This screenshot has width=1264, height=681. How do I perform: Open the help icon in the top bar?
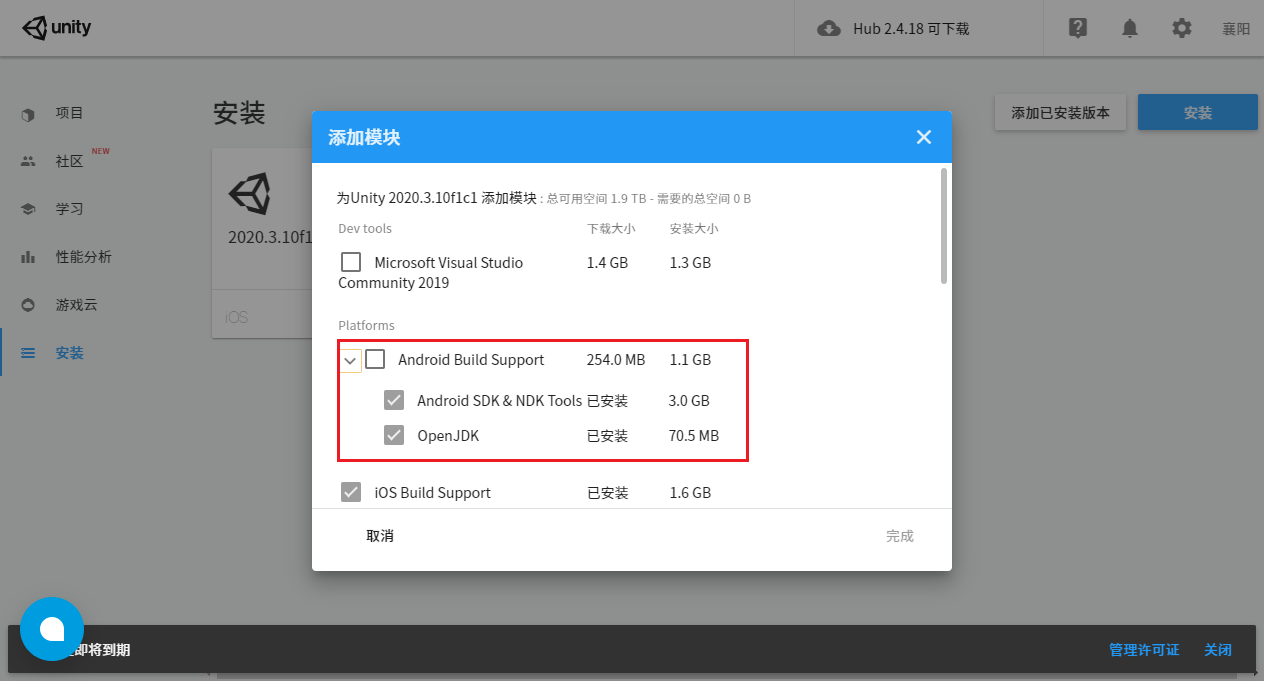(x=1078, y=28)
